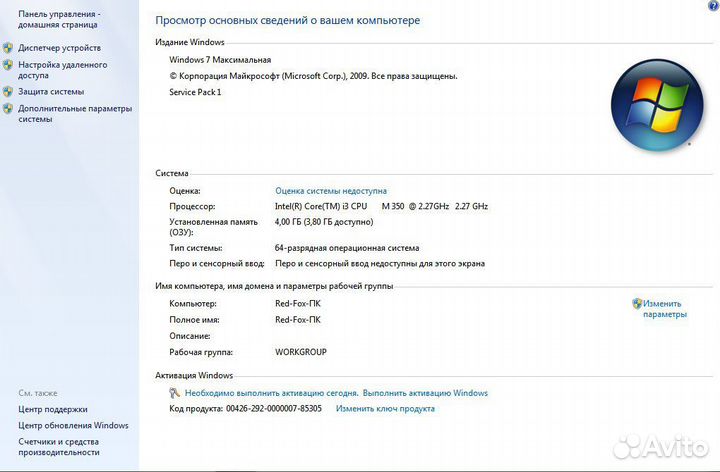Click WORKGROUP workgroup value

301,352
